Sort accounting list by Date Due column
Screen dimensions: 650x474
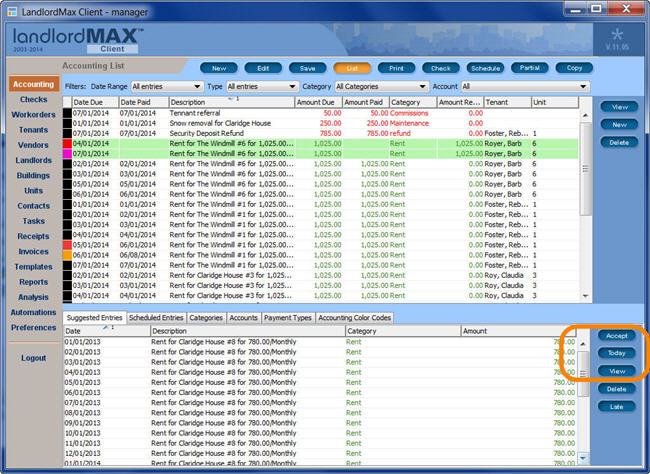tap(95, 102)
